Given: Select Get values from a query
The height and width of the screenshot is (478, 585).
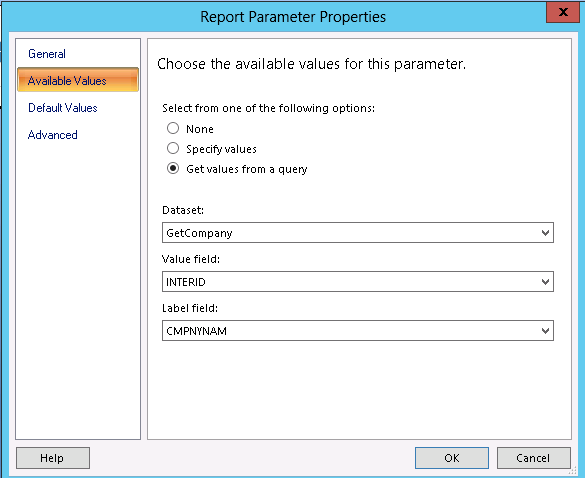Looking at the screenshot, I should point(173,169).
